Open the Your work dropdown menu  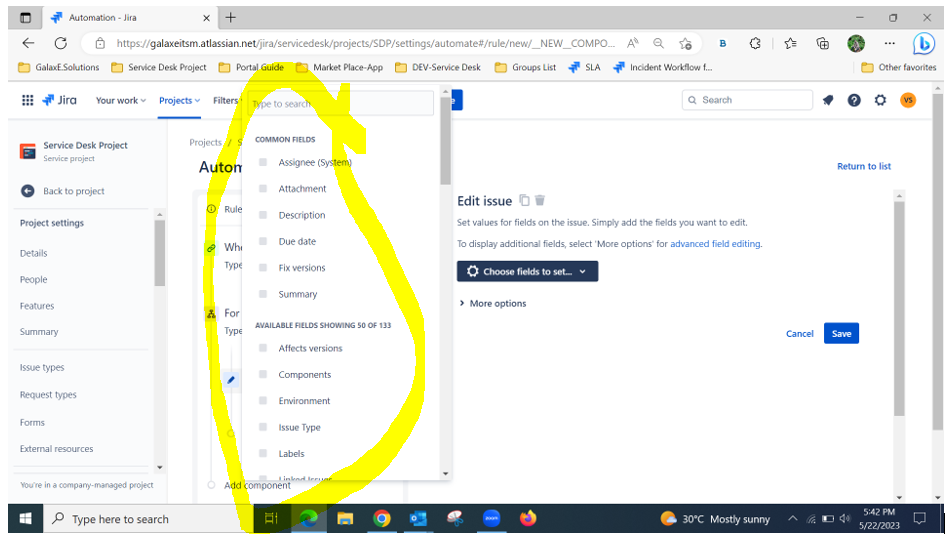point(121,100)
